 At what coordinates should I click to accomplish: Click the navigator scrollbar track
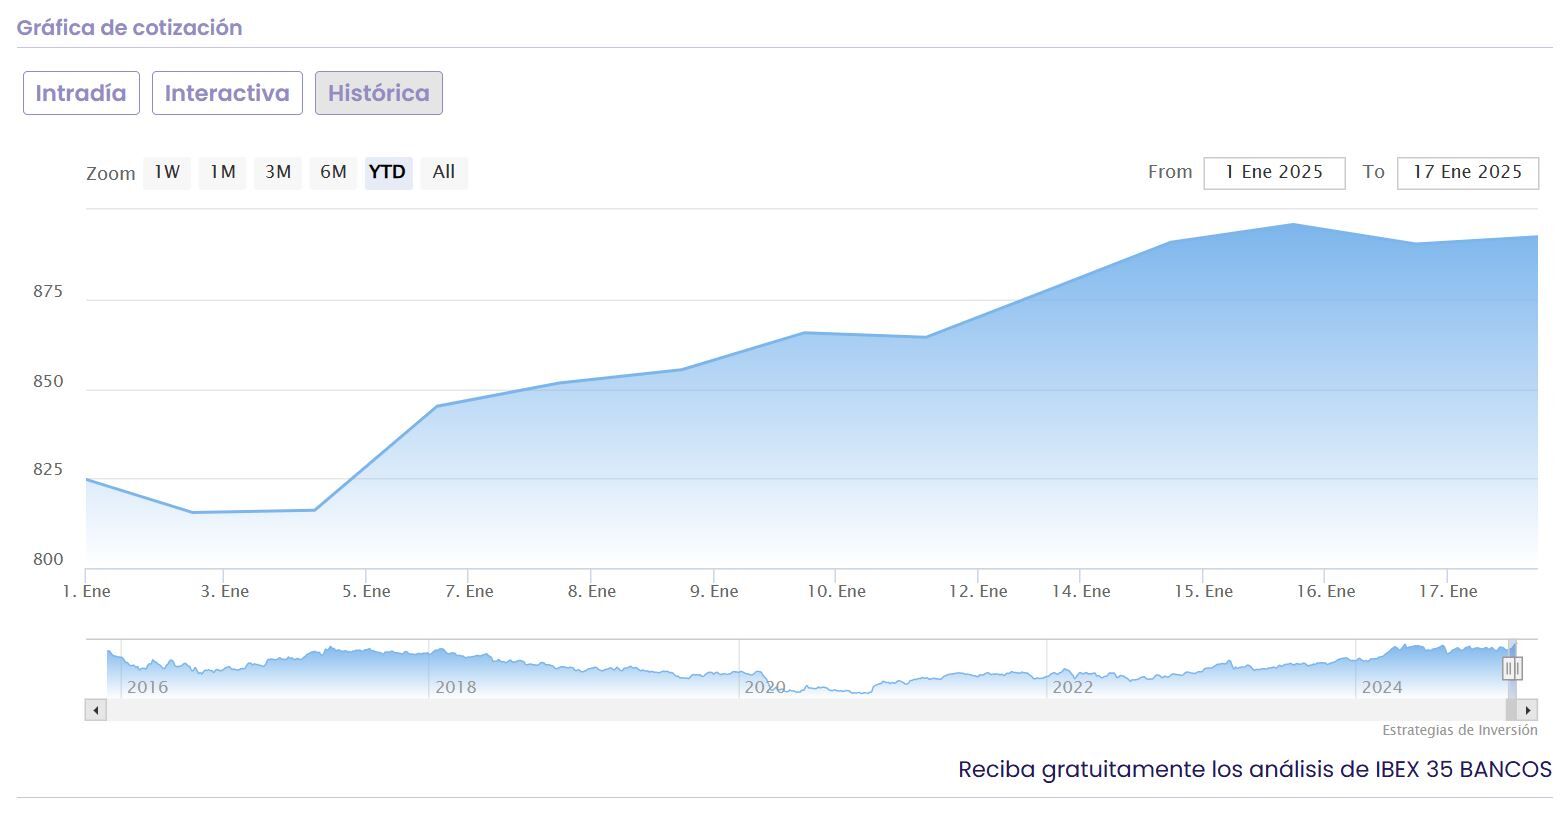tap(811, 710)
